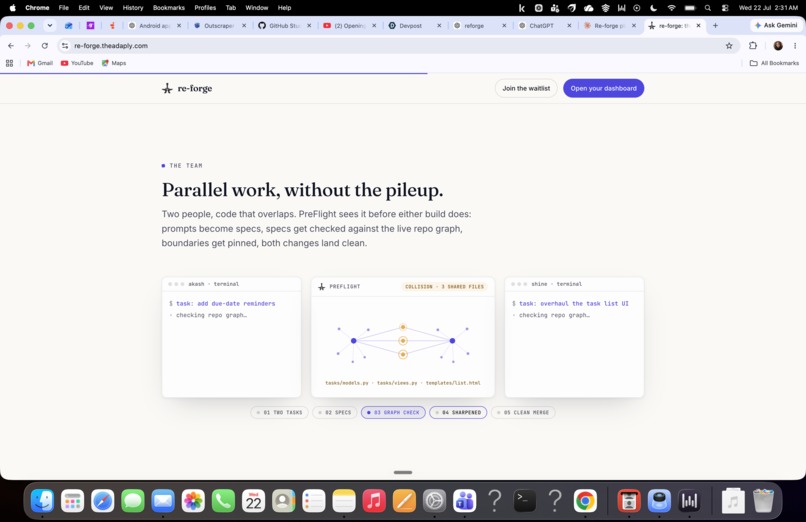This screenshot has width=806, height=522.
Task: Open the Gmail bookmark
Action: (x=40, y=63)
